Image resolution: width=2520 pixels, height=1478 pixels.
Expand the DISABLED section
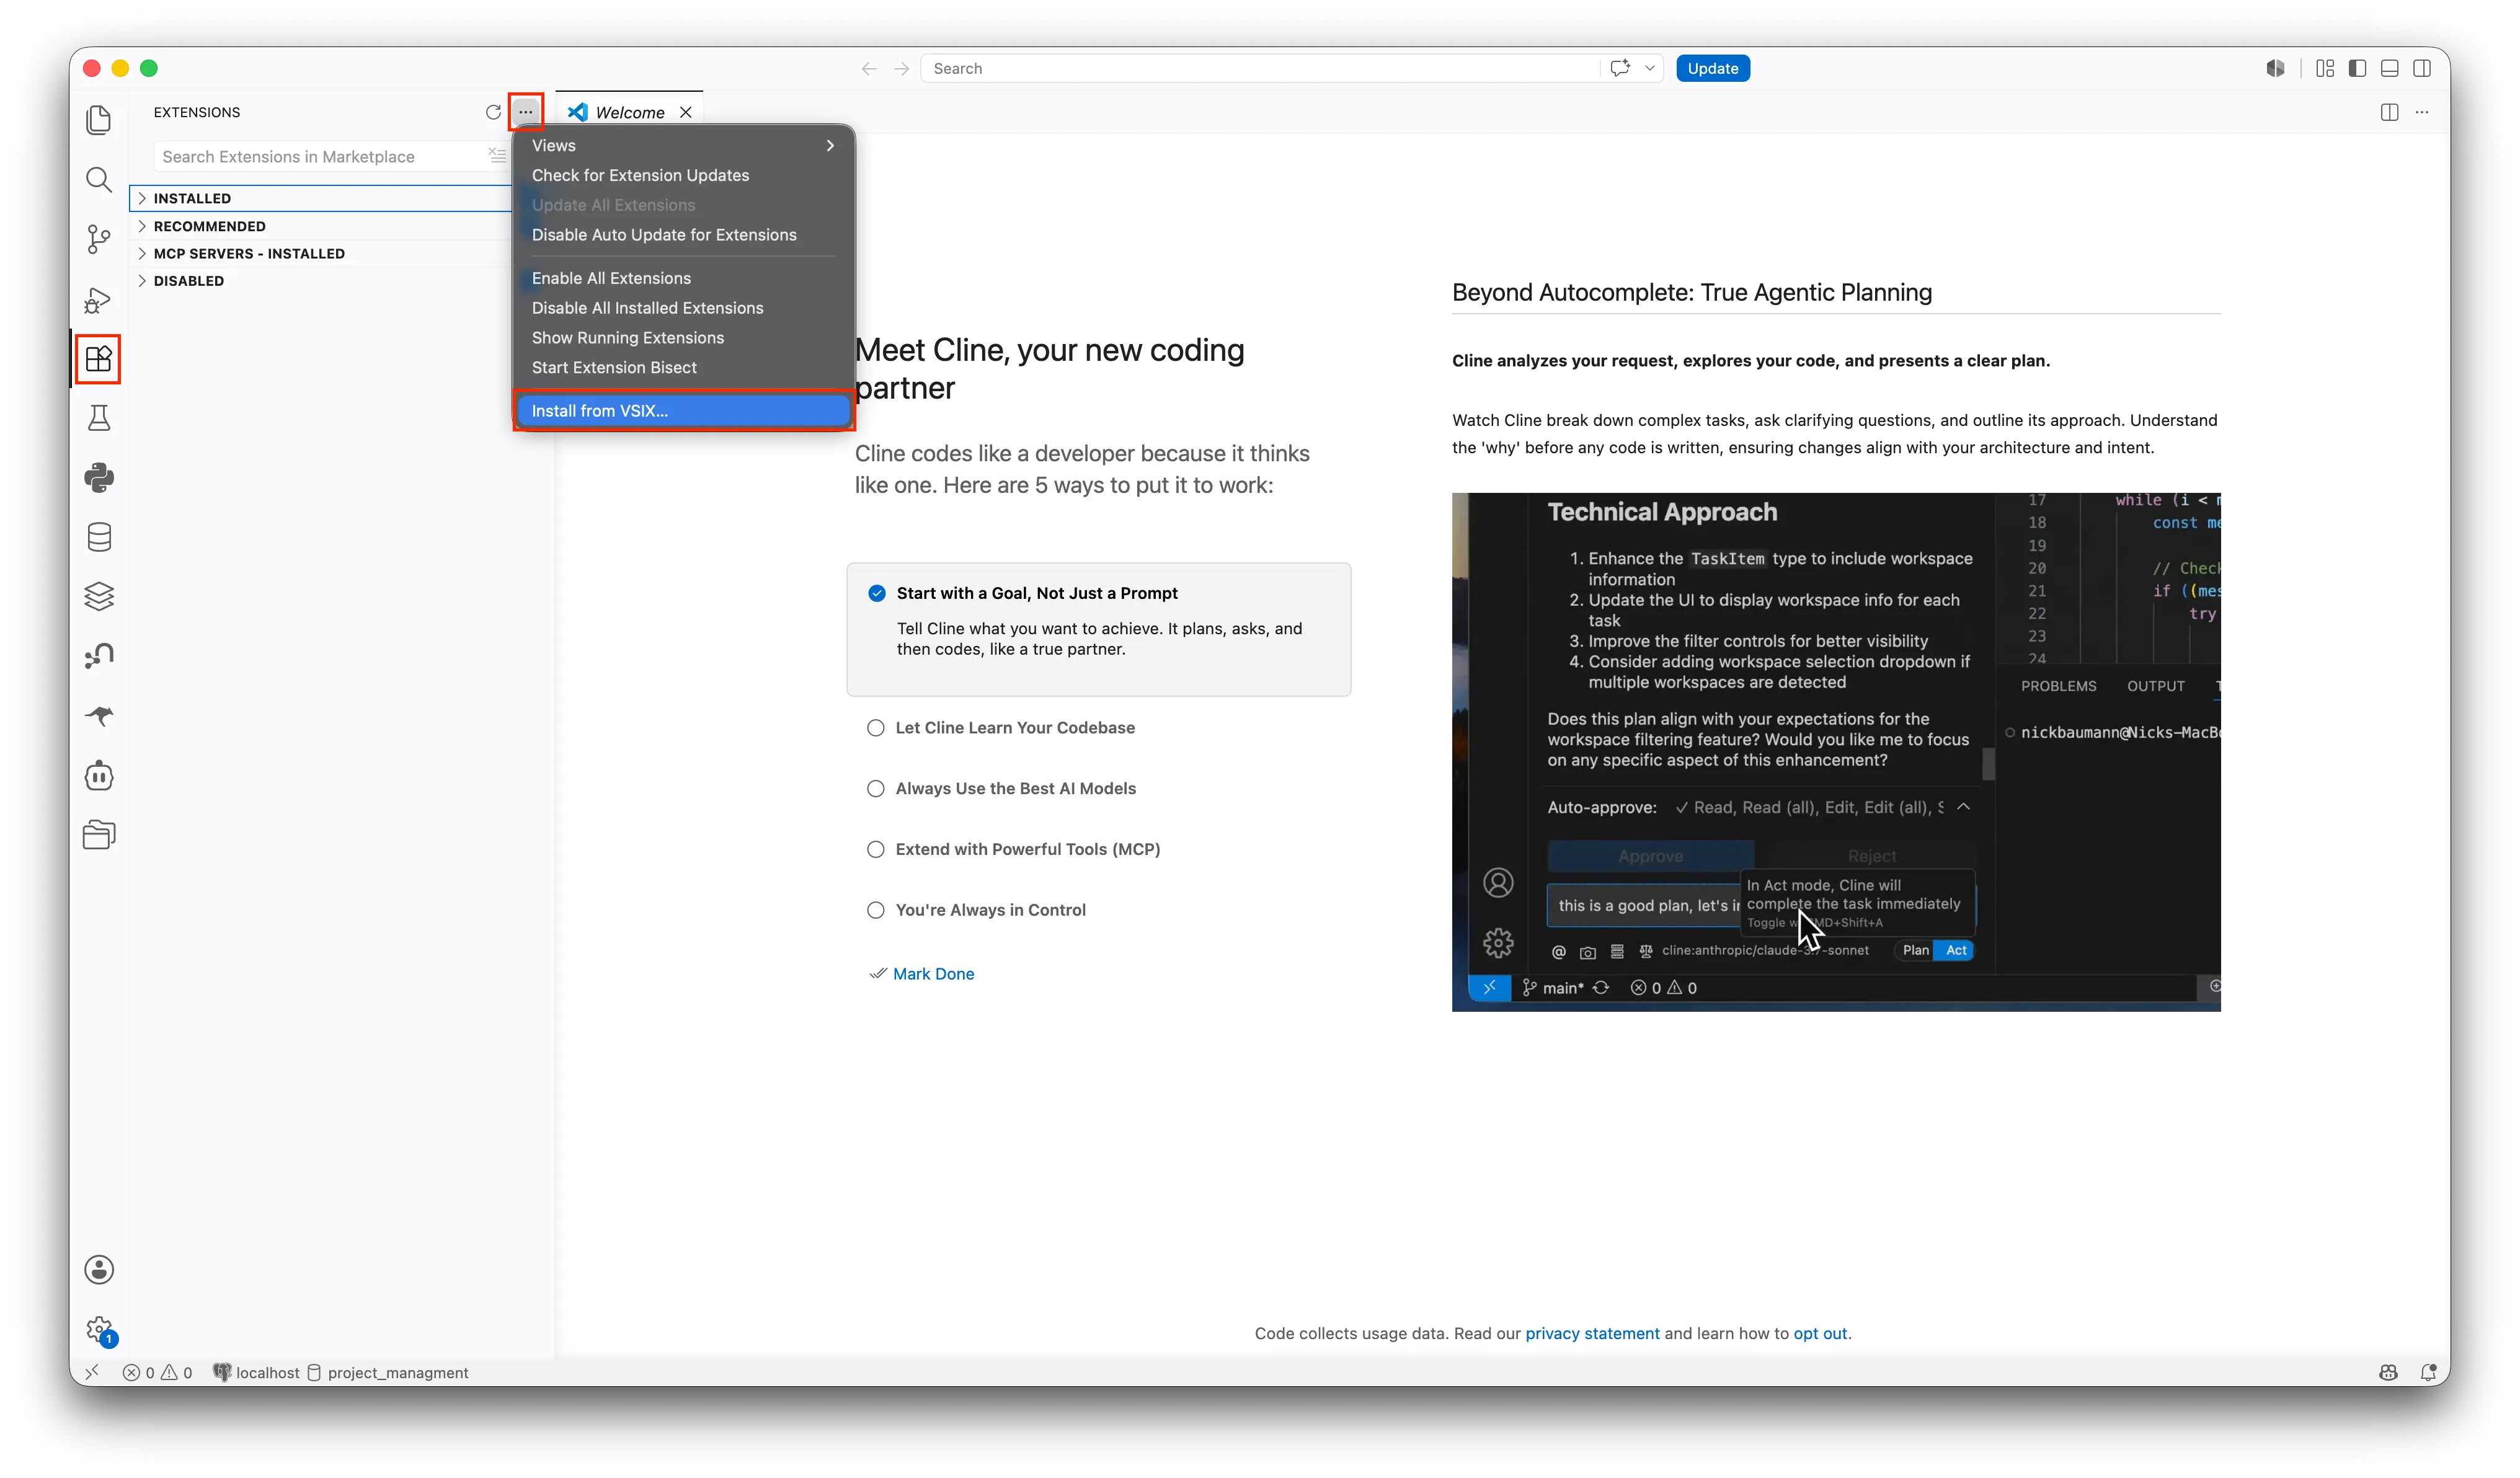[320, 280]
